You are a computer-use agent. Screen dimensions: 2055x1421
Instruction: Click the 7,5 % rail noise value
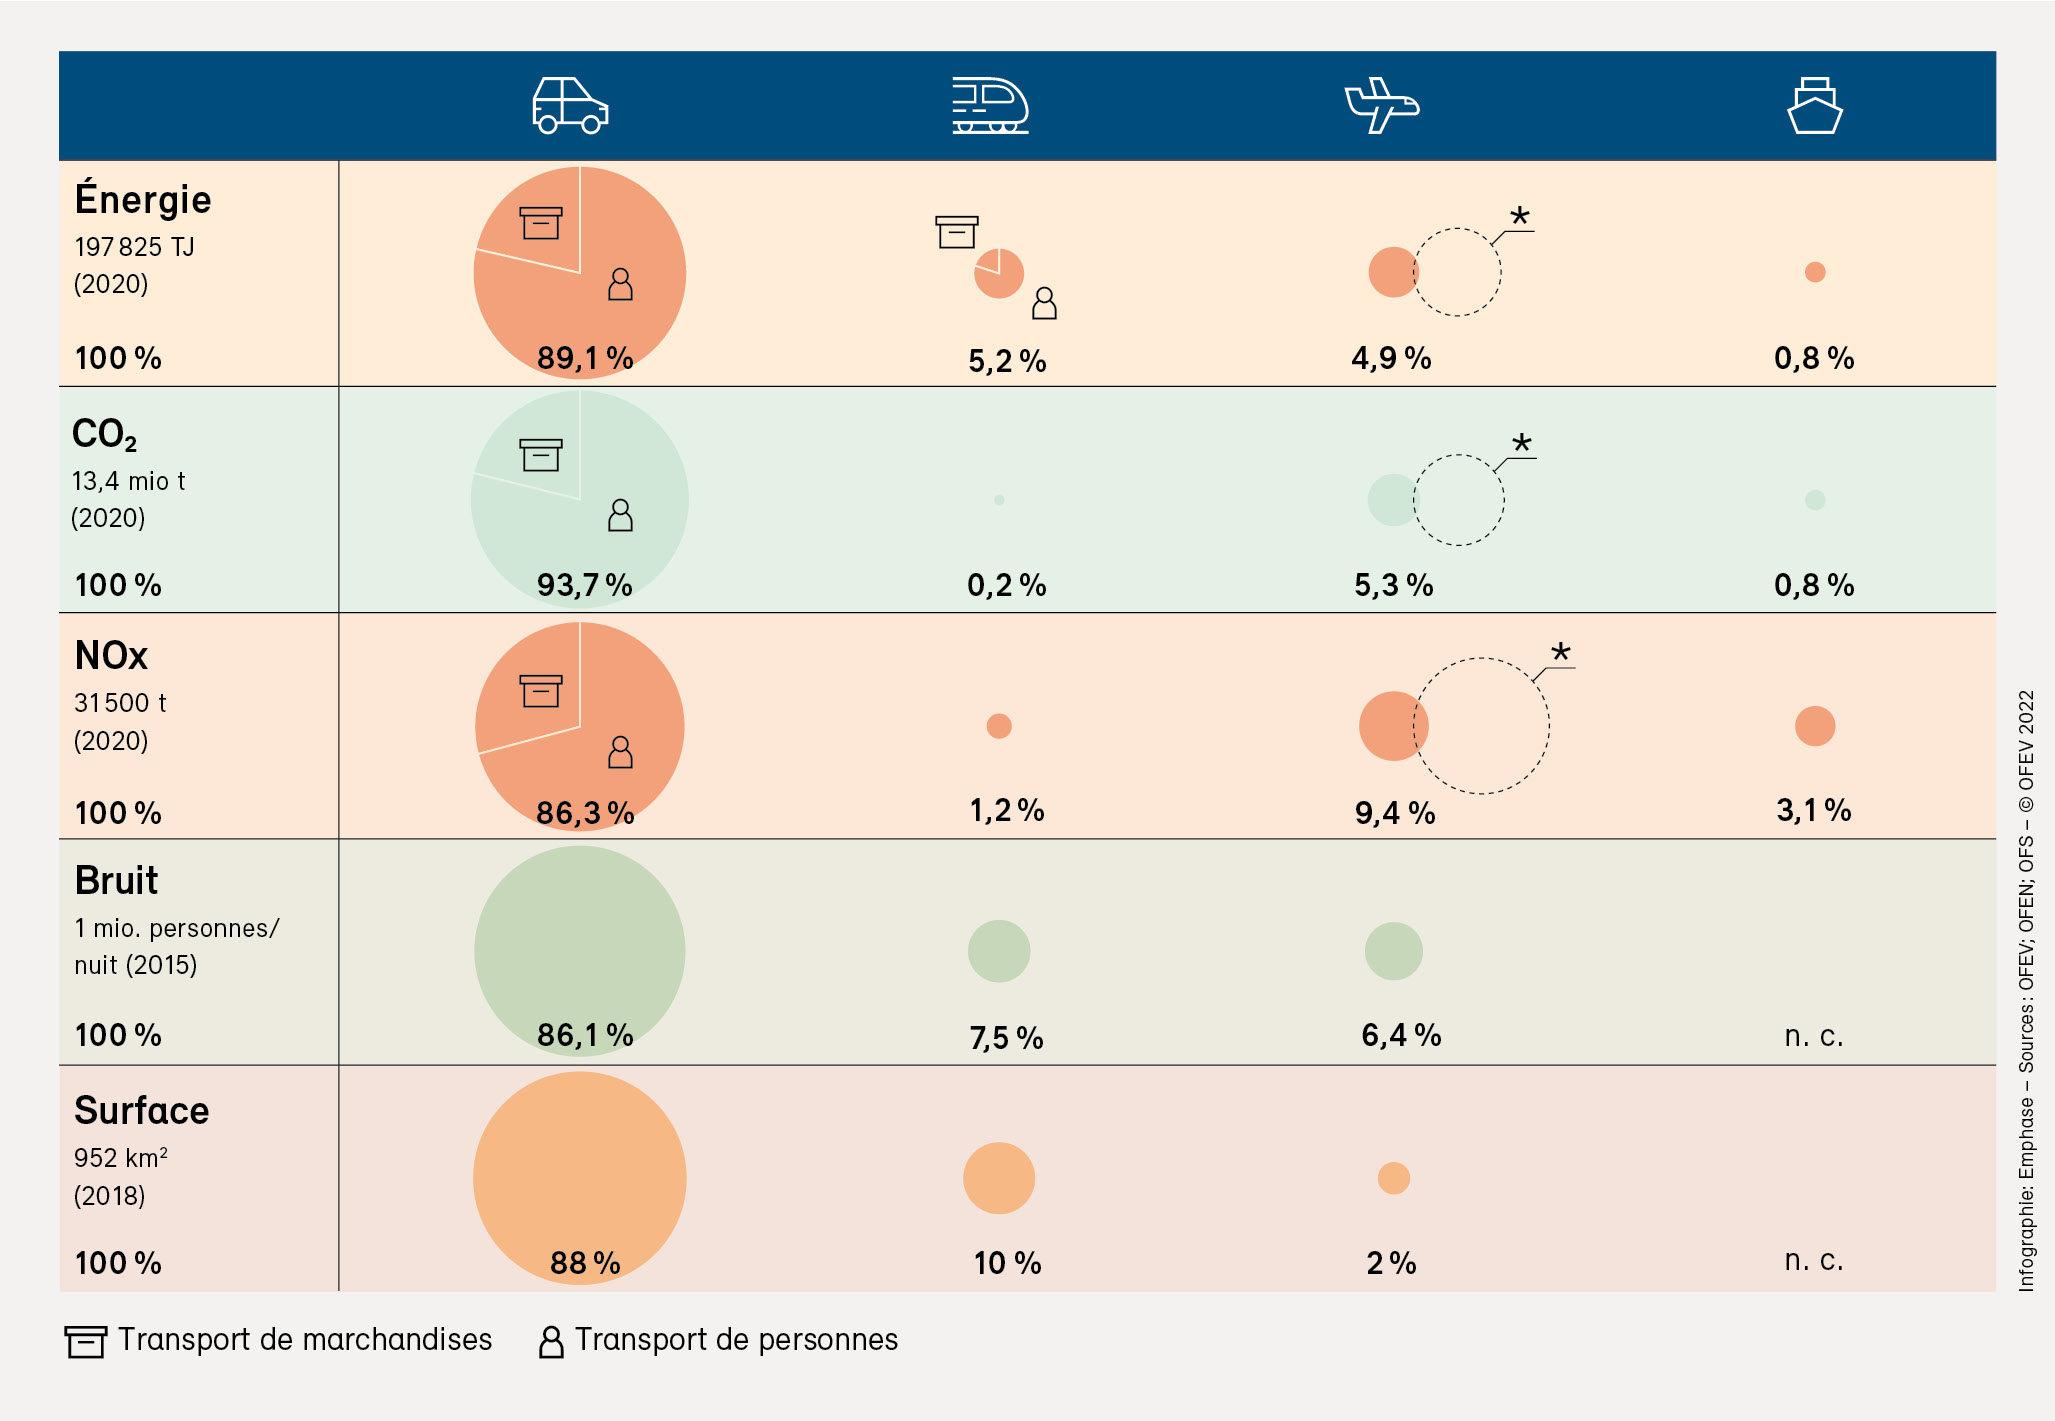coord(1006,1038)
